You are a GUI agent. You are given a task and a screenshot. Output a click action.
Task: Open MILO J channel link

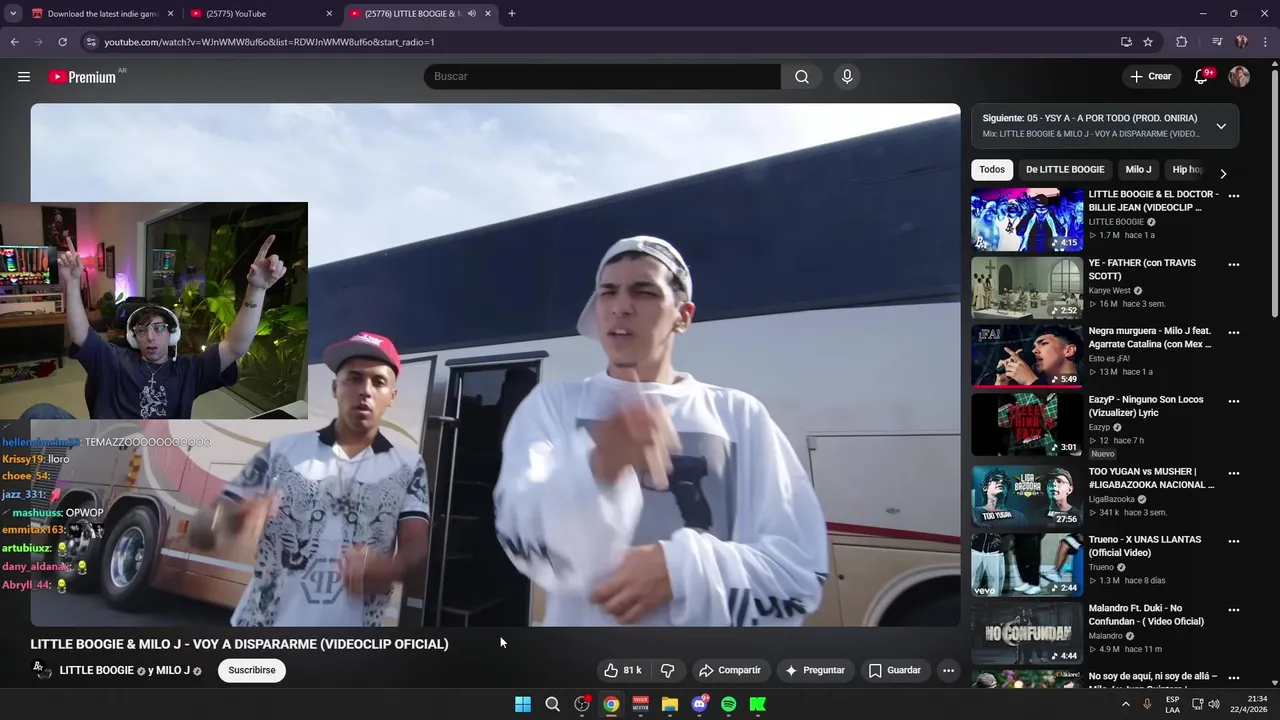173,670
